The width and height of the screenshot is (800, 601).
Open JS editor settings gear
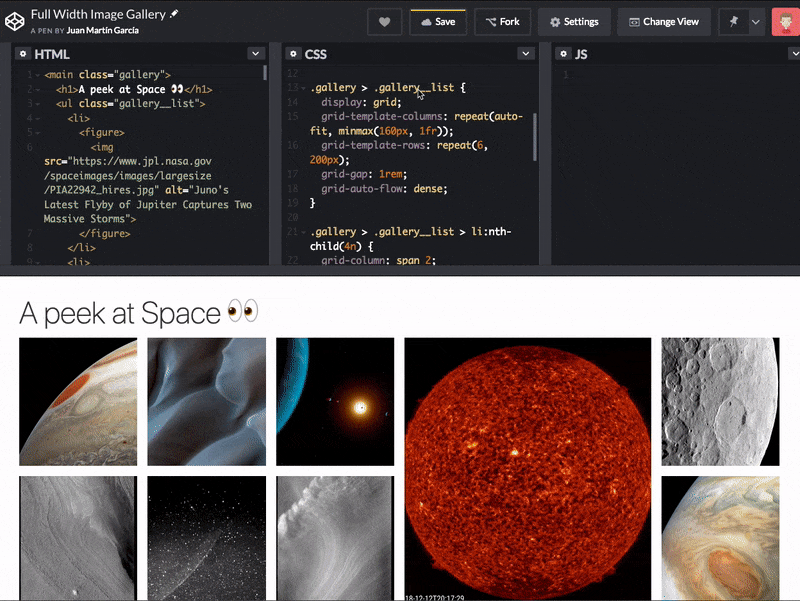tap(563, 54)
